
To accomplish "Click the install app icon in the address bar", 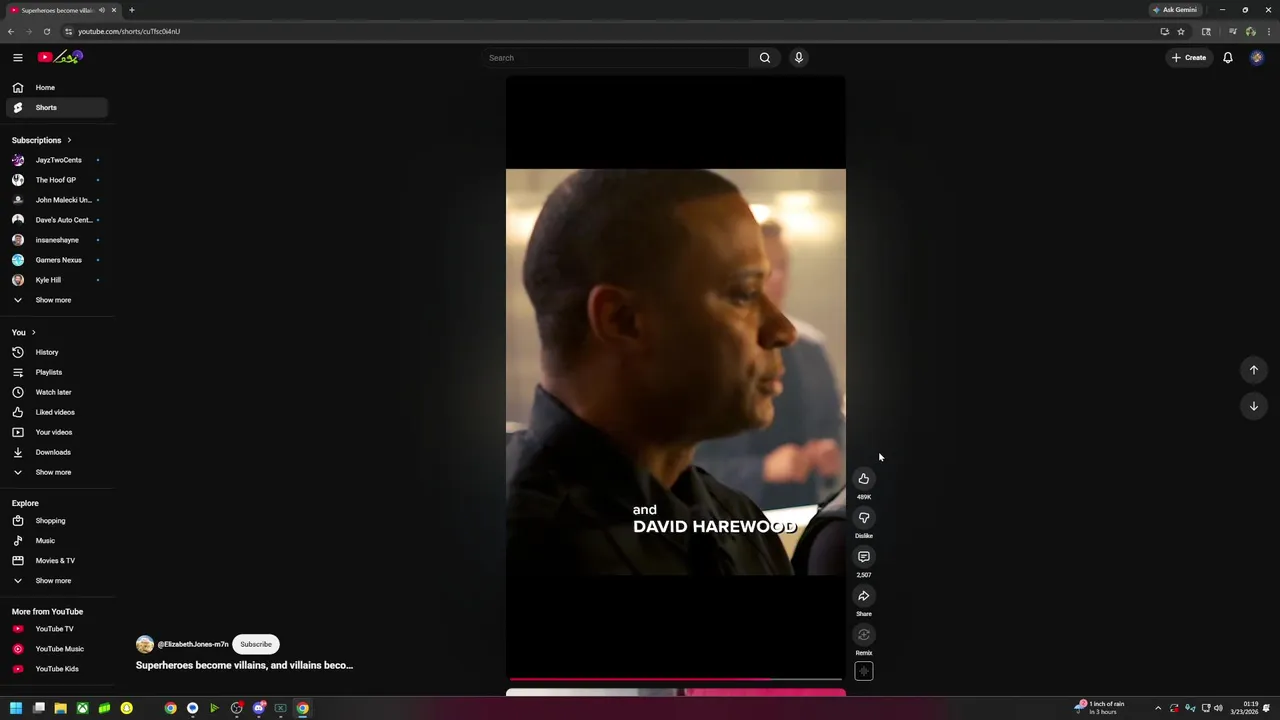I will [x=1164, y=31].
